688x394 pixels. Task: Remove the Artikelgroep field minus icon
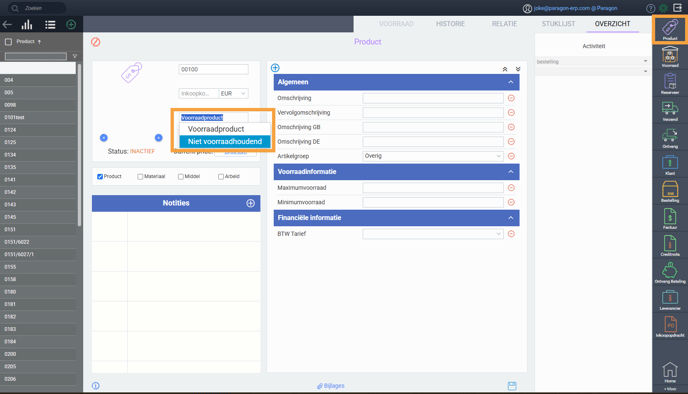point(511,156)
